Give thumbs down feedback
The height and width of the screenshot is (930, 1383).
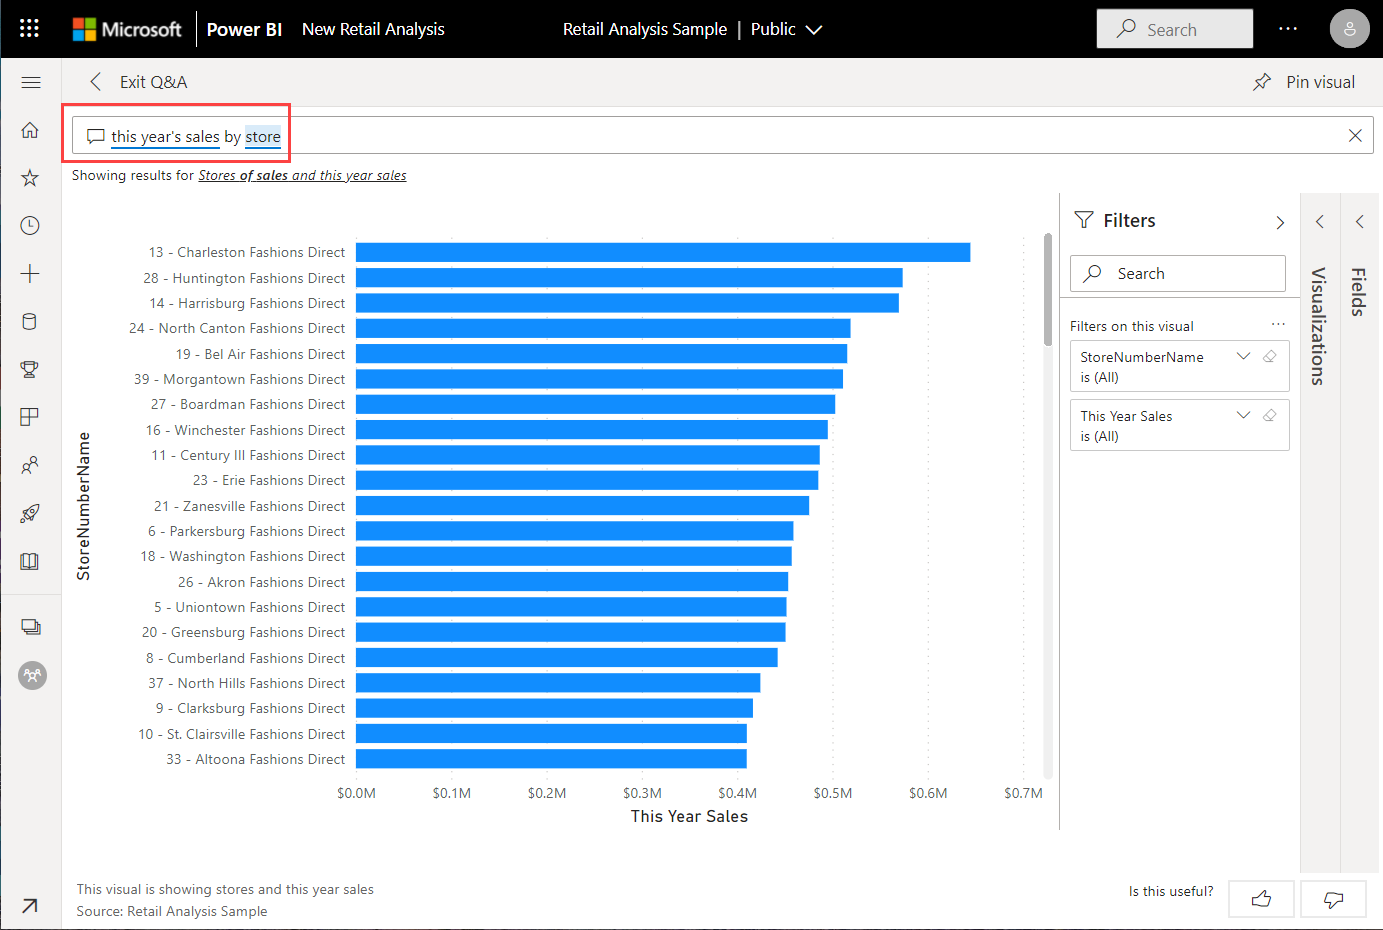point(1333,899)
